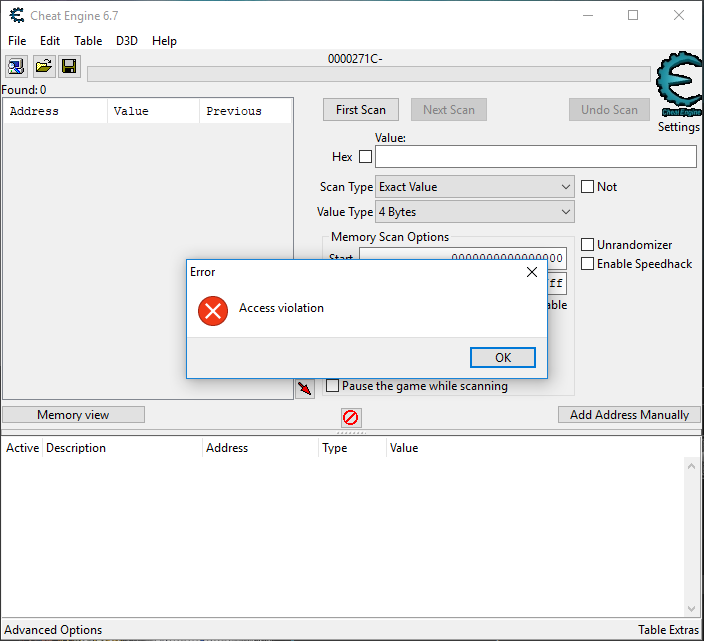704x641 pixels.
Task: Click the save floppy disk icon
Action: (69, 67)
